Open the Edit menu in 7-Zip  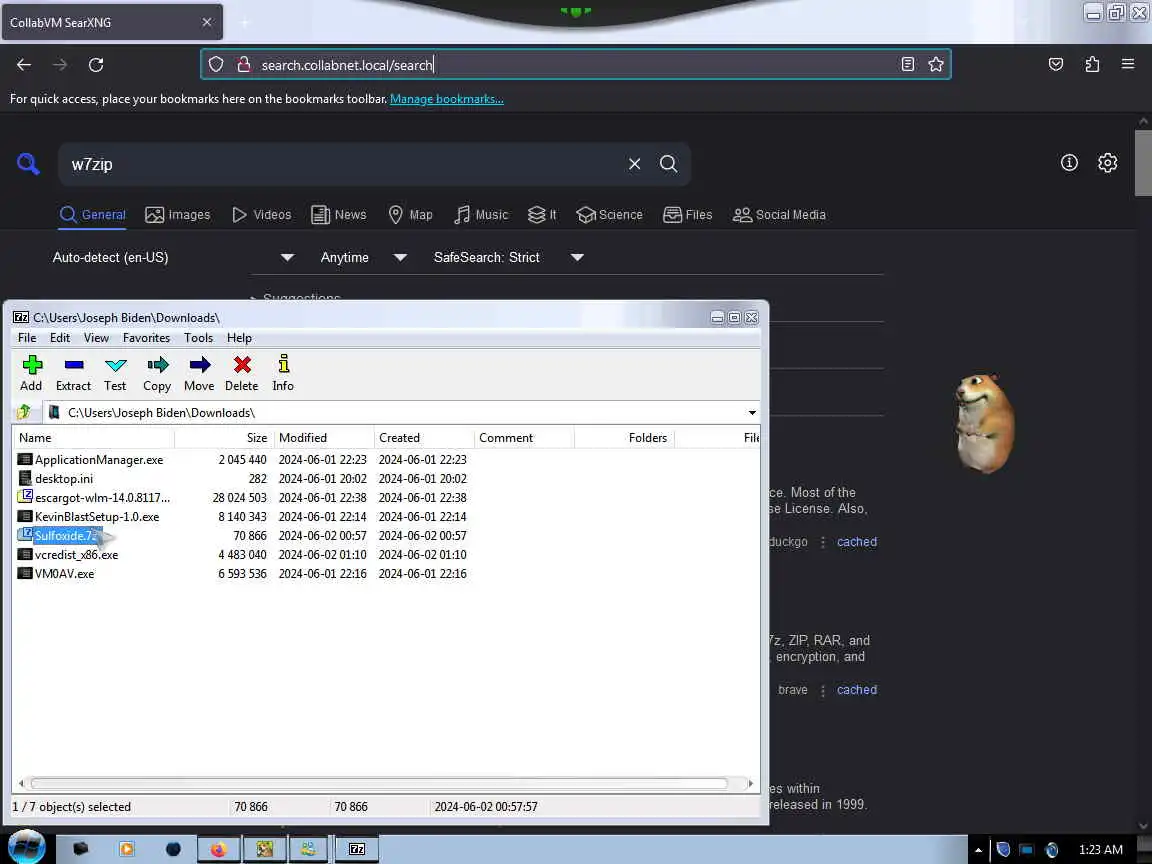click(x=60, y=338)
